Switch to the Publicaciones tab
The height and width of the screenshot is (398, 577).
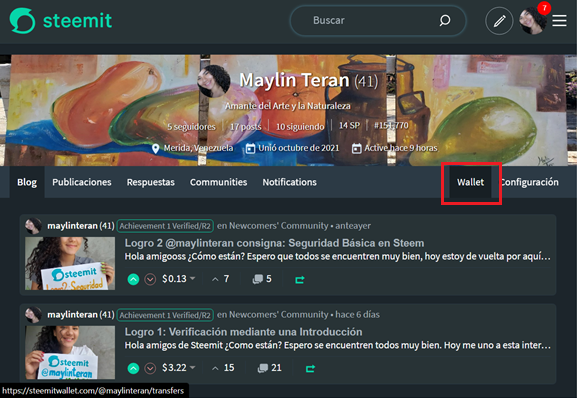pos(82,182)
